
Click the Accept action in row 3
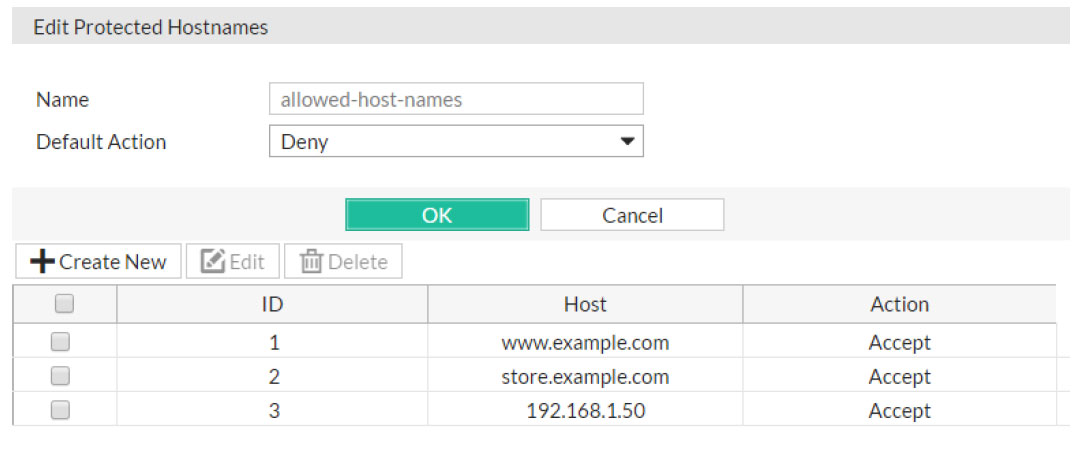pos(899,411)
